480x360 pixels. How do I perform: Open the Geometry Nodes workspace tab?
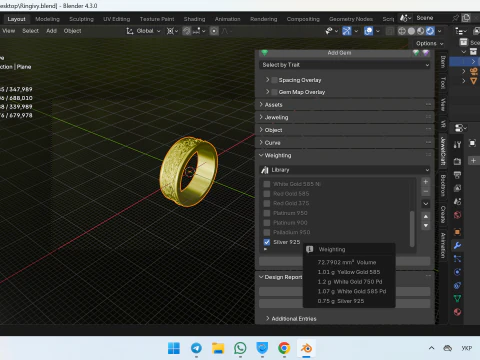click(351, 19)
